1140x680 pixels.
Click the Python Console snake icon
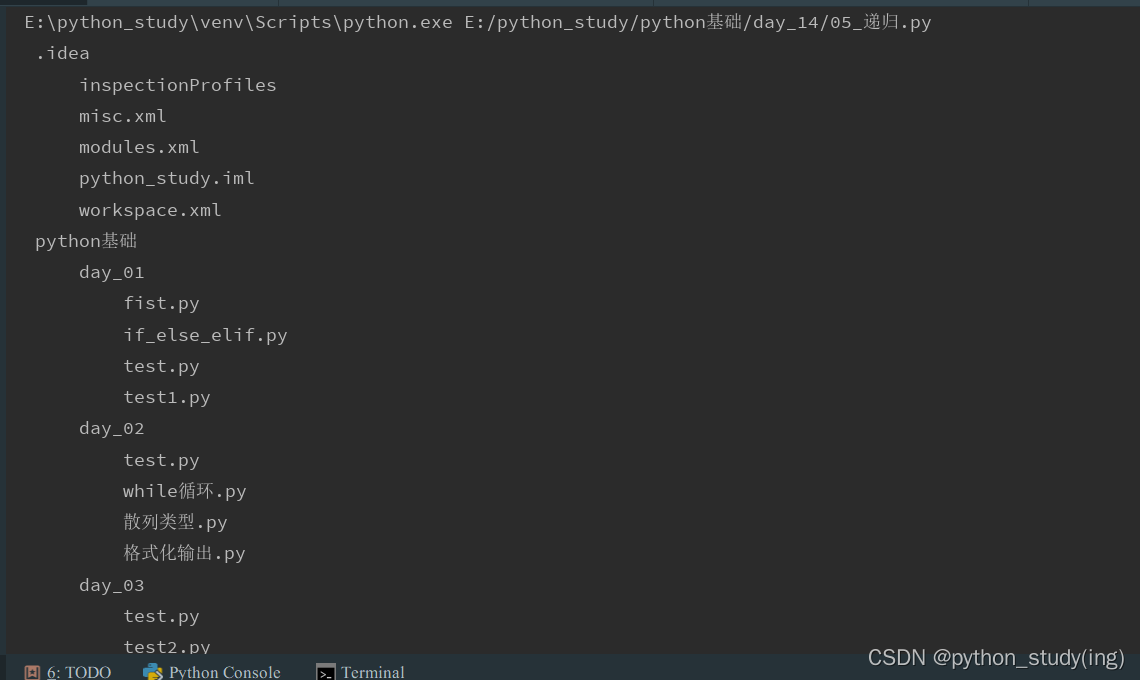(x=152, y=671)
